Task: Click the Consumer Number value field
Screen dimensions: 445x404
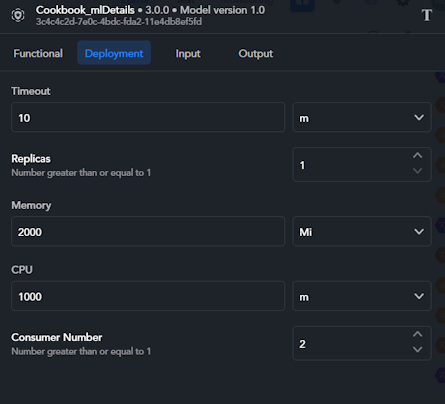Action: (352, 343)
